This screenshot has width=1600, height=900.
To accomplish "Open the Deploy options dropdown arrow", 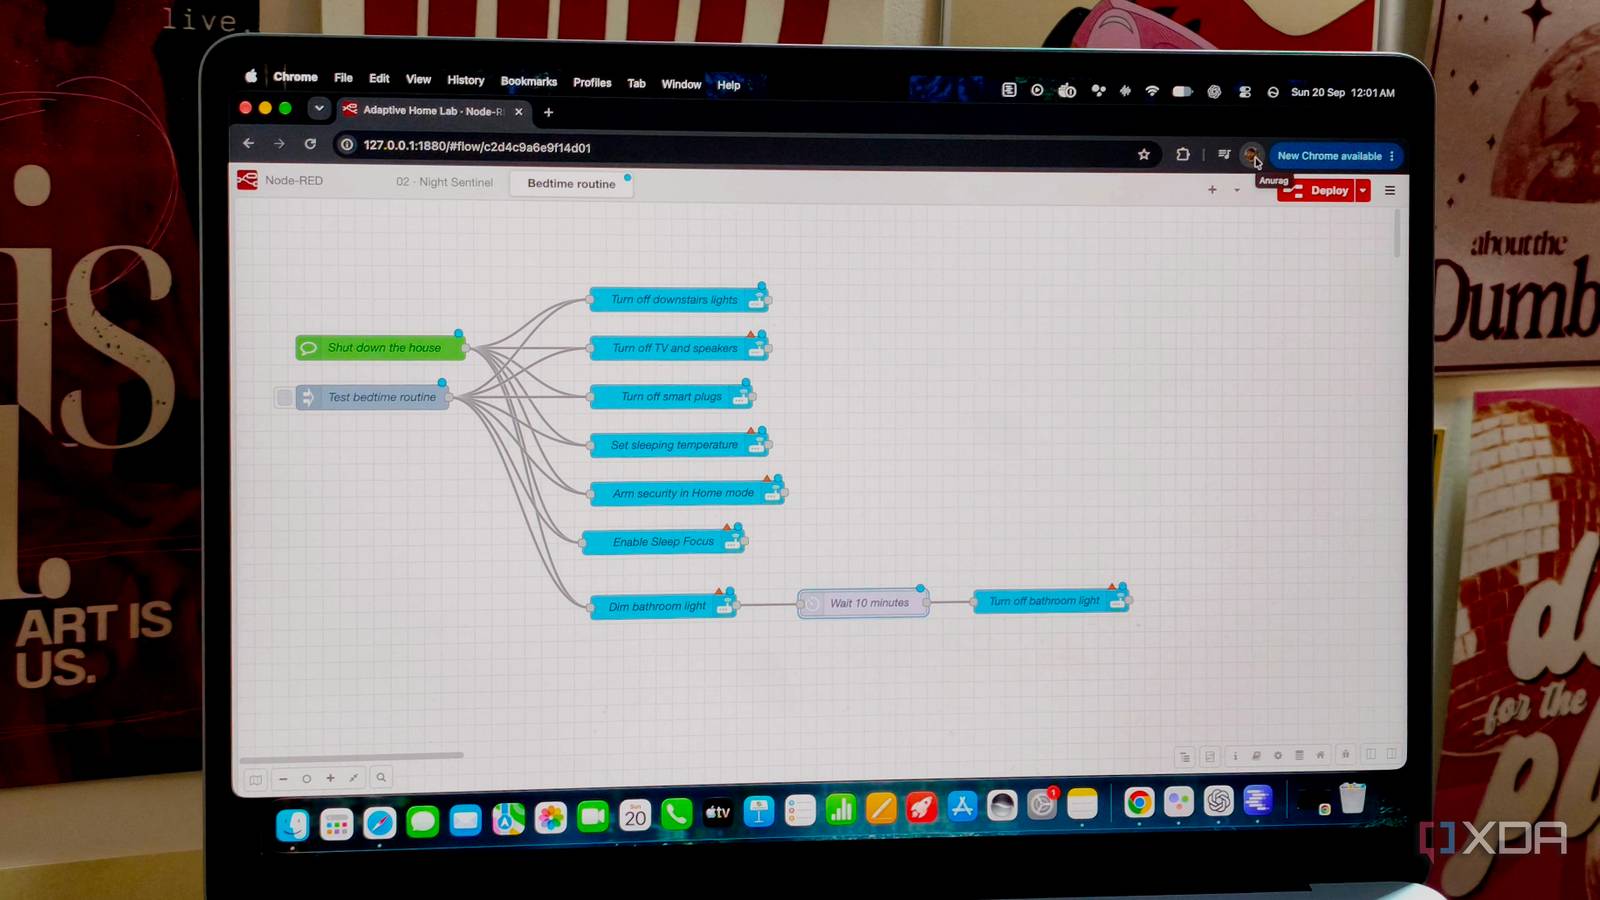I will coord(1363,190).
